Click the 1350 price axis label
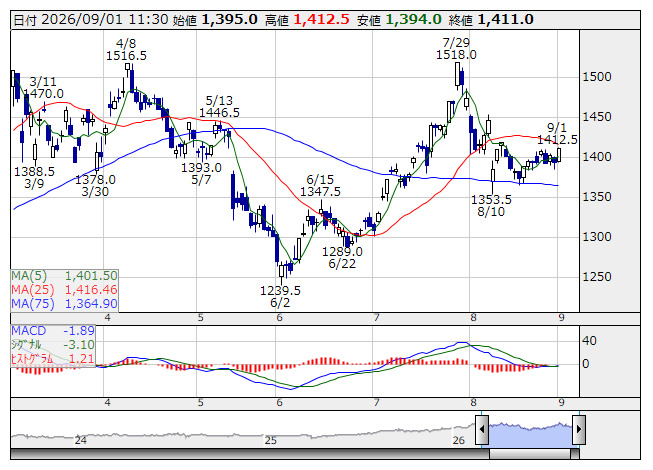653x470 pixels. [x=597, y=197]
